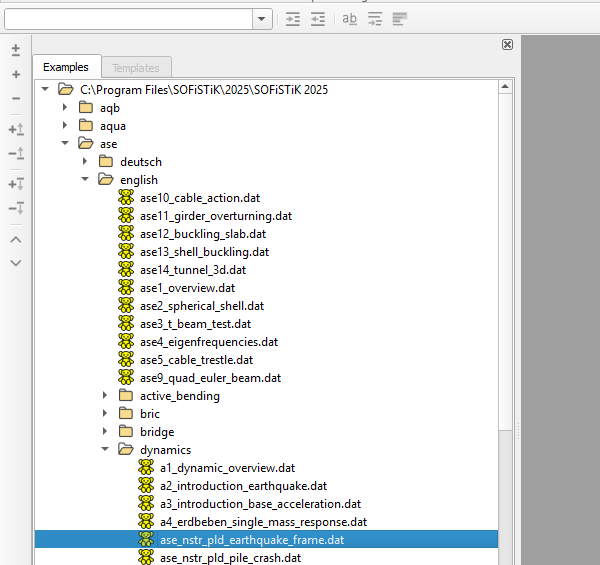Click the open dynamics folder icon

pyautogui.click(x=126, y=449)
